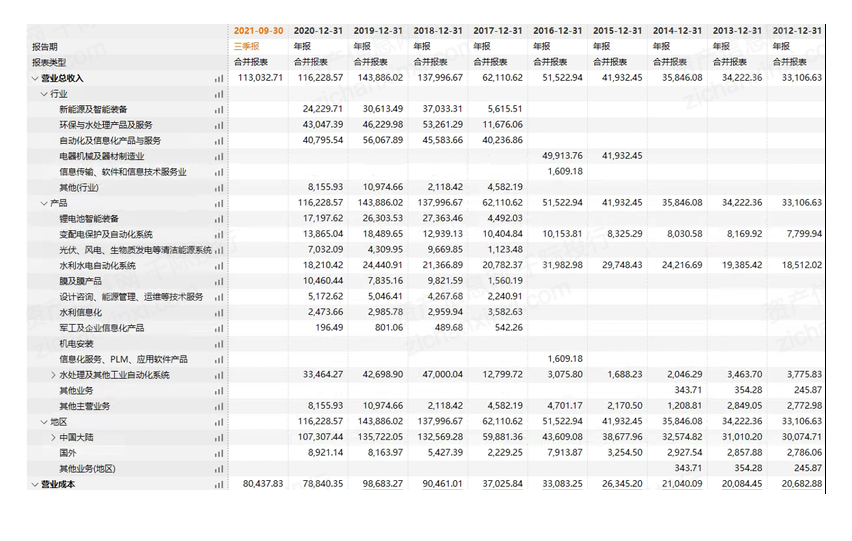Collapse the 行业 category group
Viewport: 852px width, 541px height.
43,94
